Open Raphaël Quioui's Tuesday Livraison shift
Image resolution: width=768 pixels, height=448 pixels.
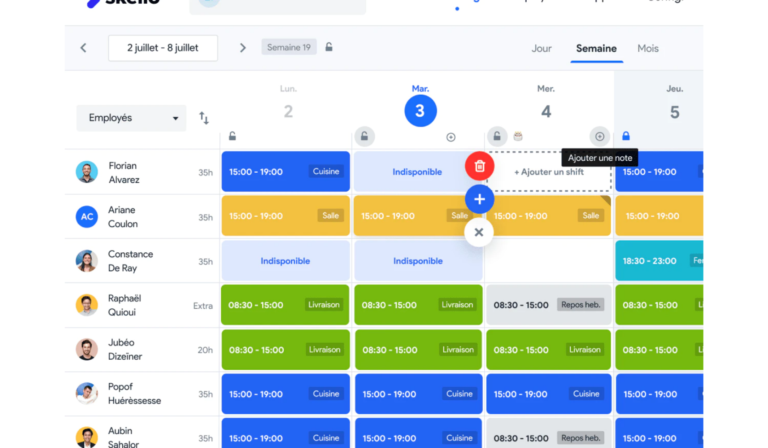tap(418, 305)
